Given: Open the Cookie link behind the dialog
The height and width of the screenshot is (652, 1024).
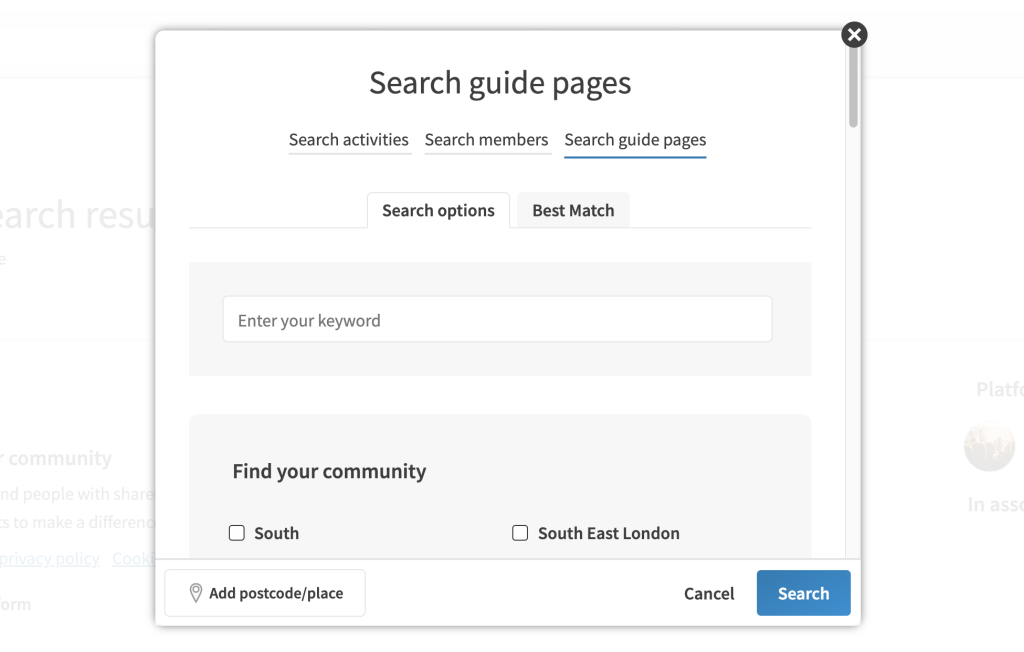Looking at the screenshot, I should click(133, 558).
